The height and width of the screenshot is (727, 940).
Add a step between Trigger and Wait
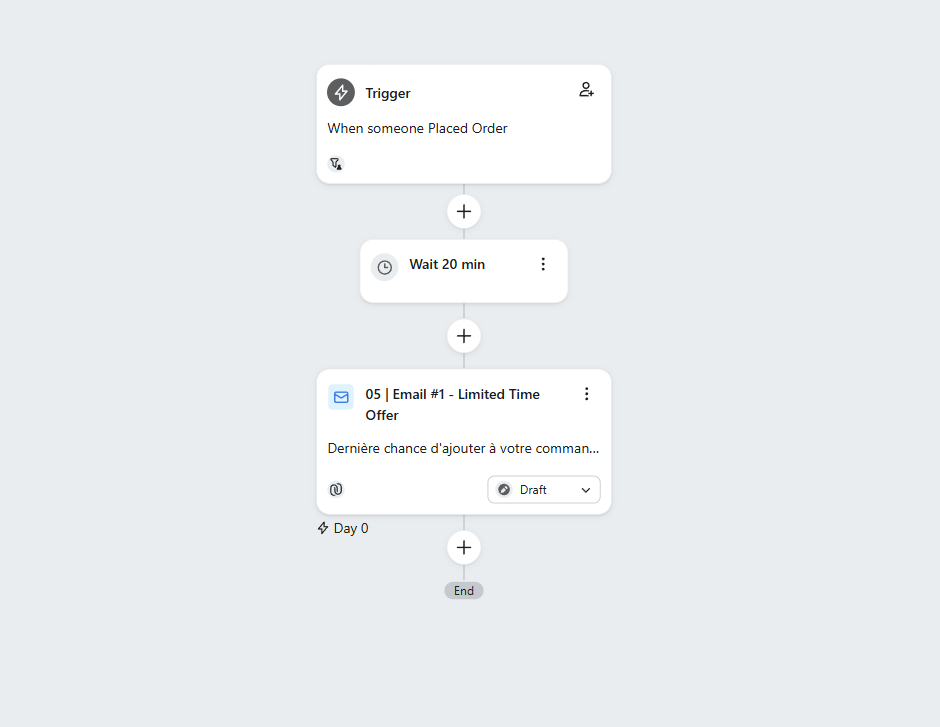click(x=464, y=212)
